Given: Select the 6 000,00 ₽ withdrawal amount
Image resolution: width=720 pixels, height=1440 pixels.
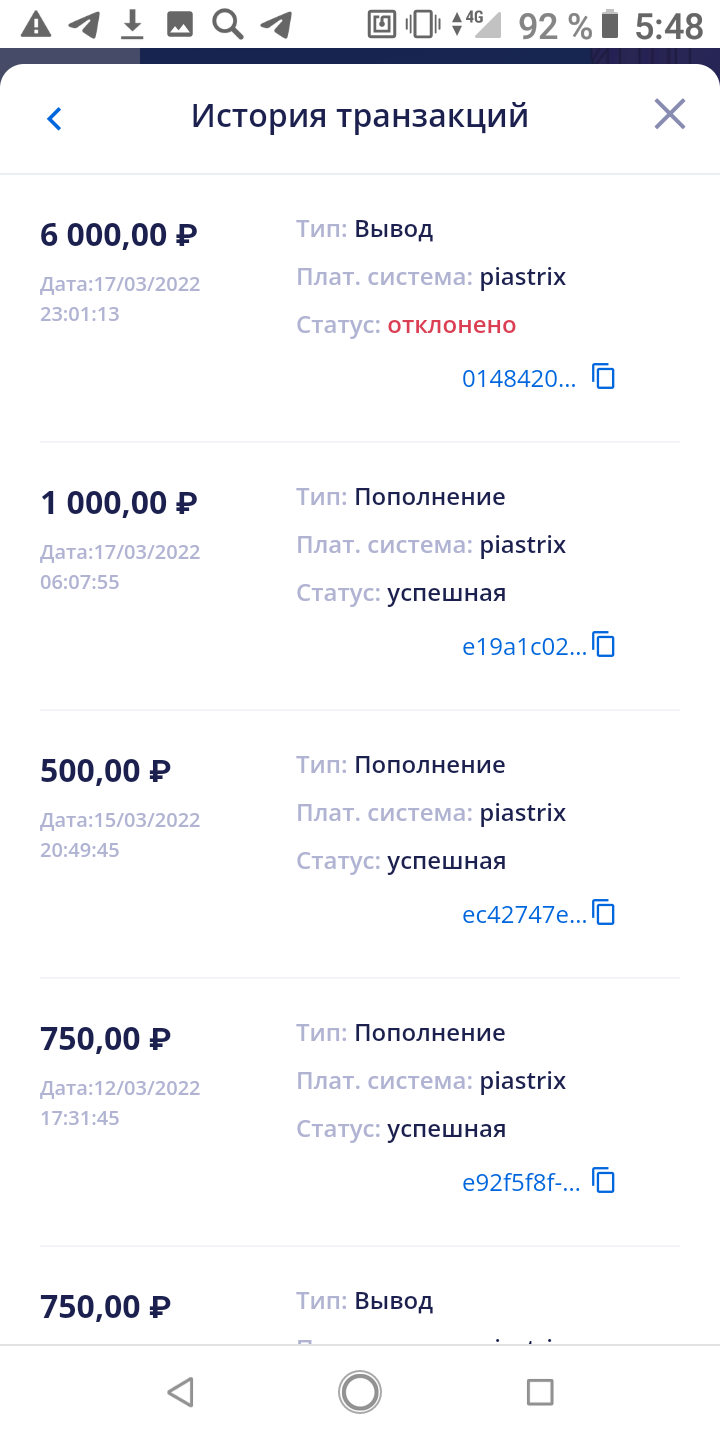Looking at the screenshot, I should [x=119, y=235].
